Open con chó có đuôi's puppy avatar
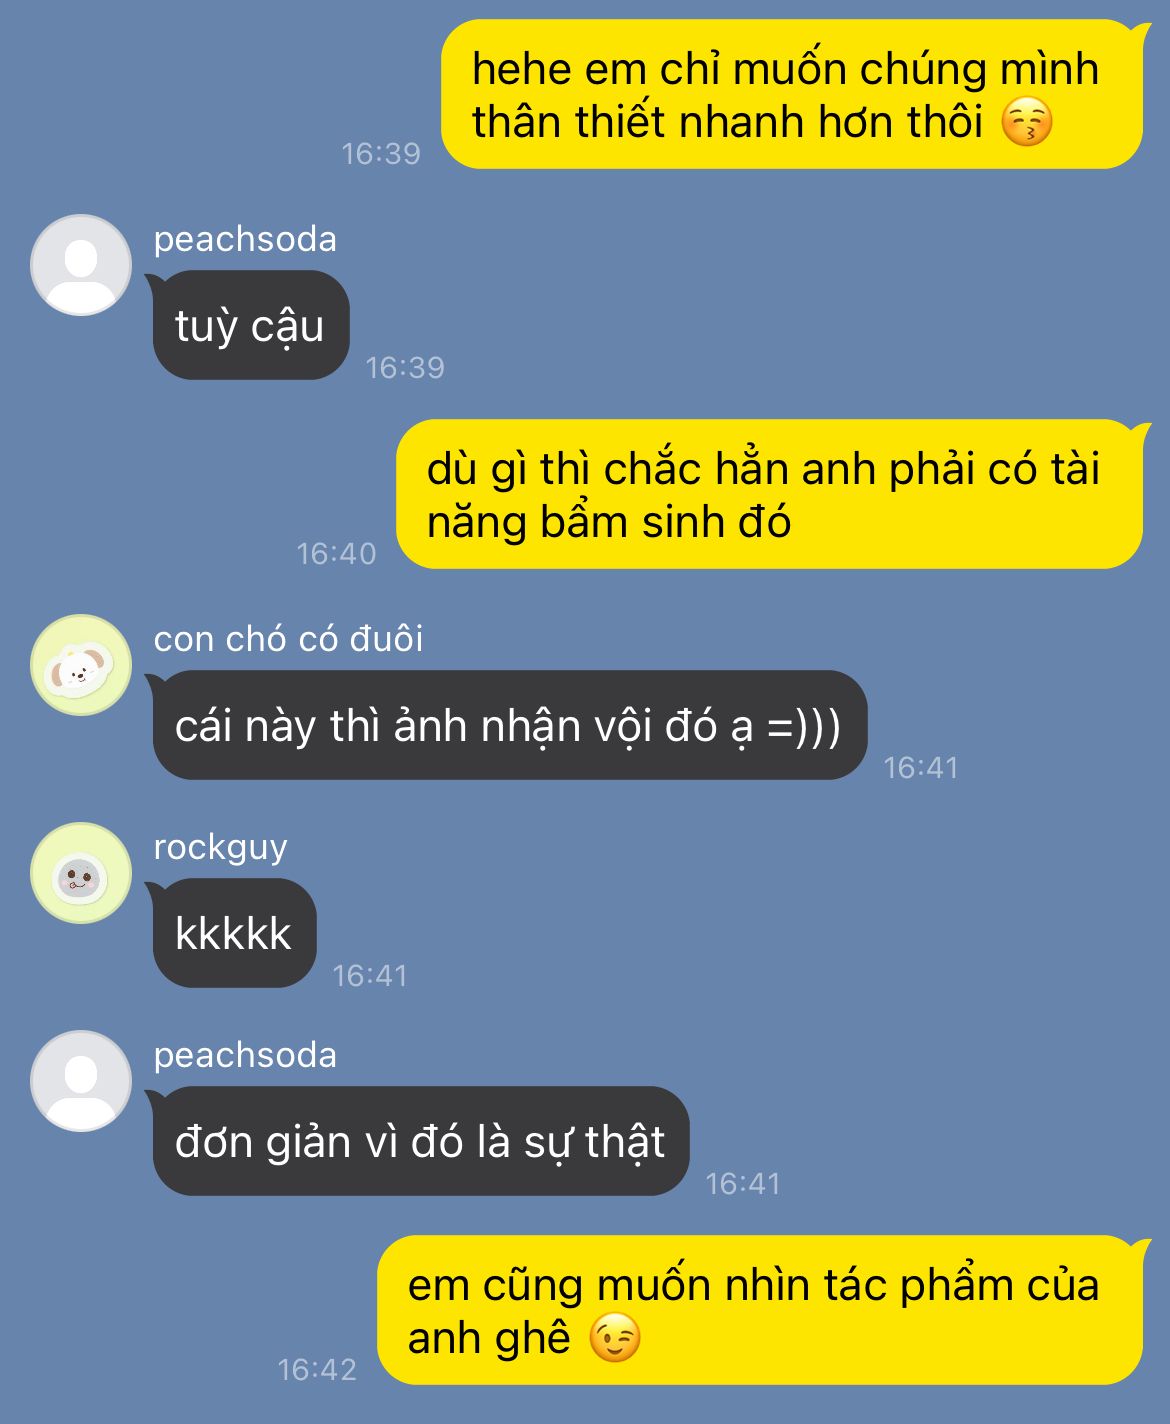The width and height of the screenshot is (1170, 1424). pos(81,665)
